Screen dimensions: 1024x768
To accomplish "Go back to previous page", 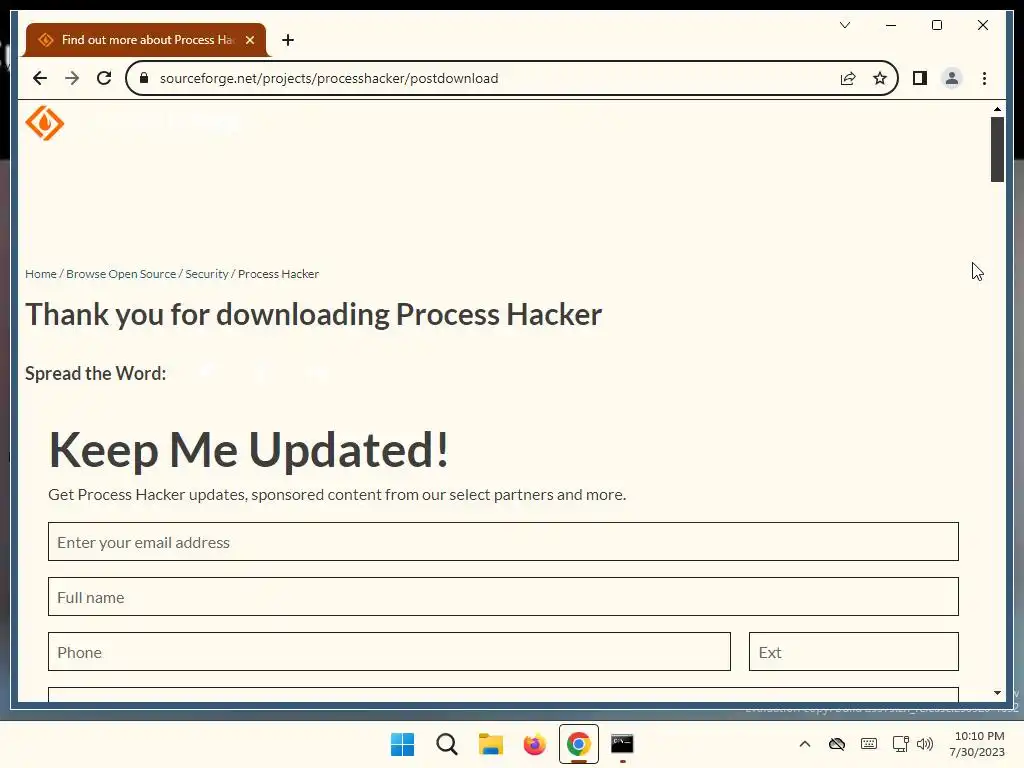I will pyautogui.click(x=40, y=78).
